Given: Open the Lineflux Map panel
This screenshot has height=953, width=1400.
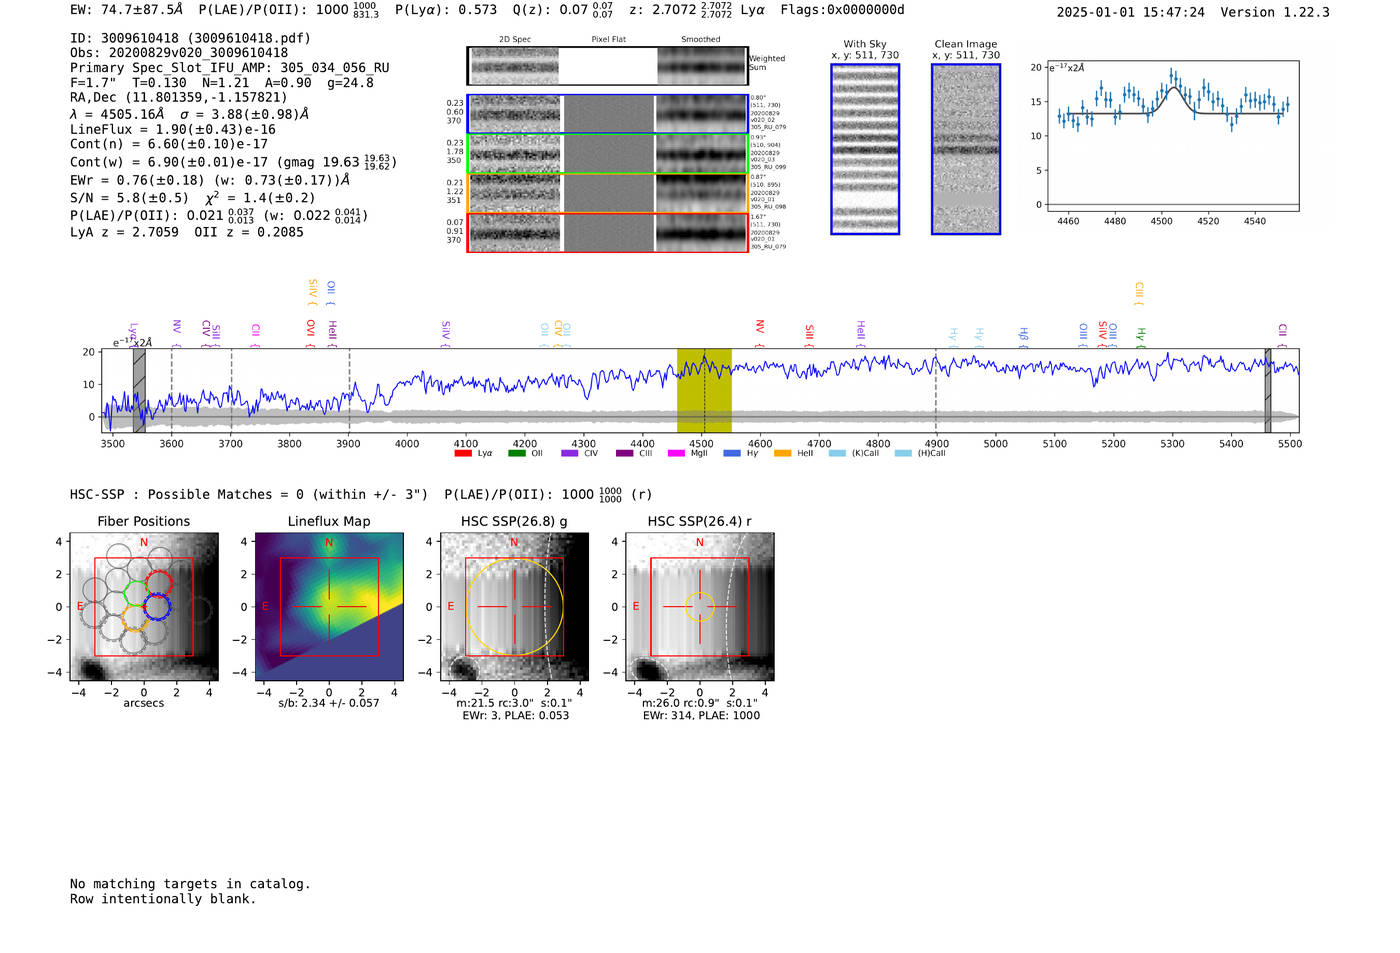Looking at the screenshot, I should 329,607.
